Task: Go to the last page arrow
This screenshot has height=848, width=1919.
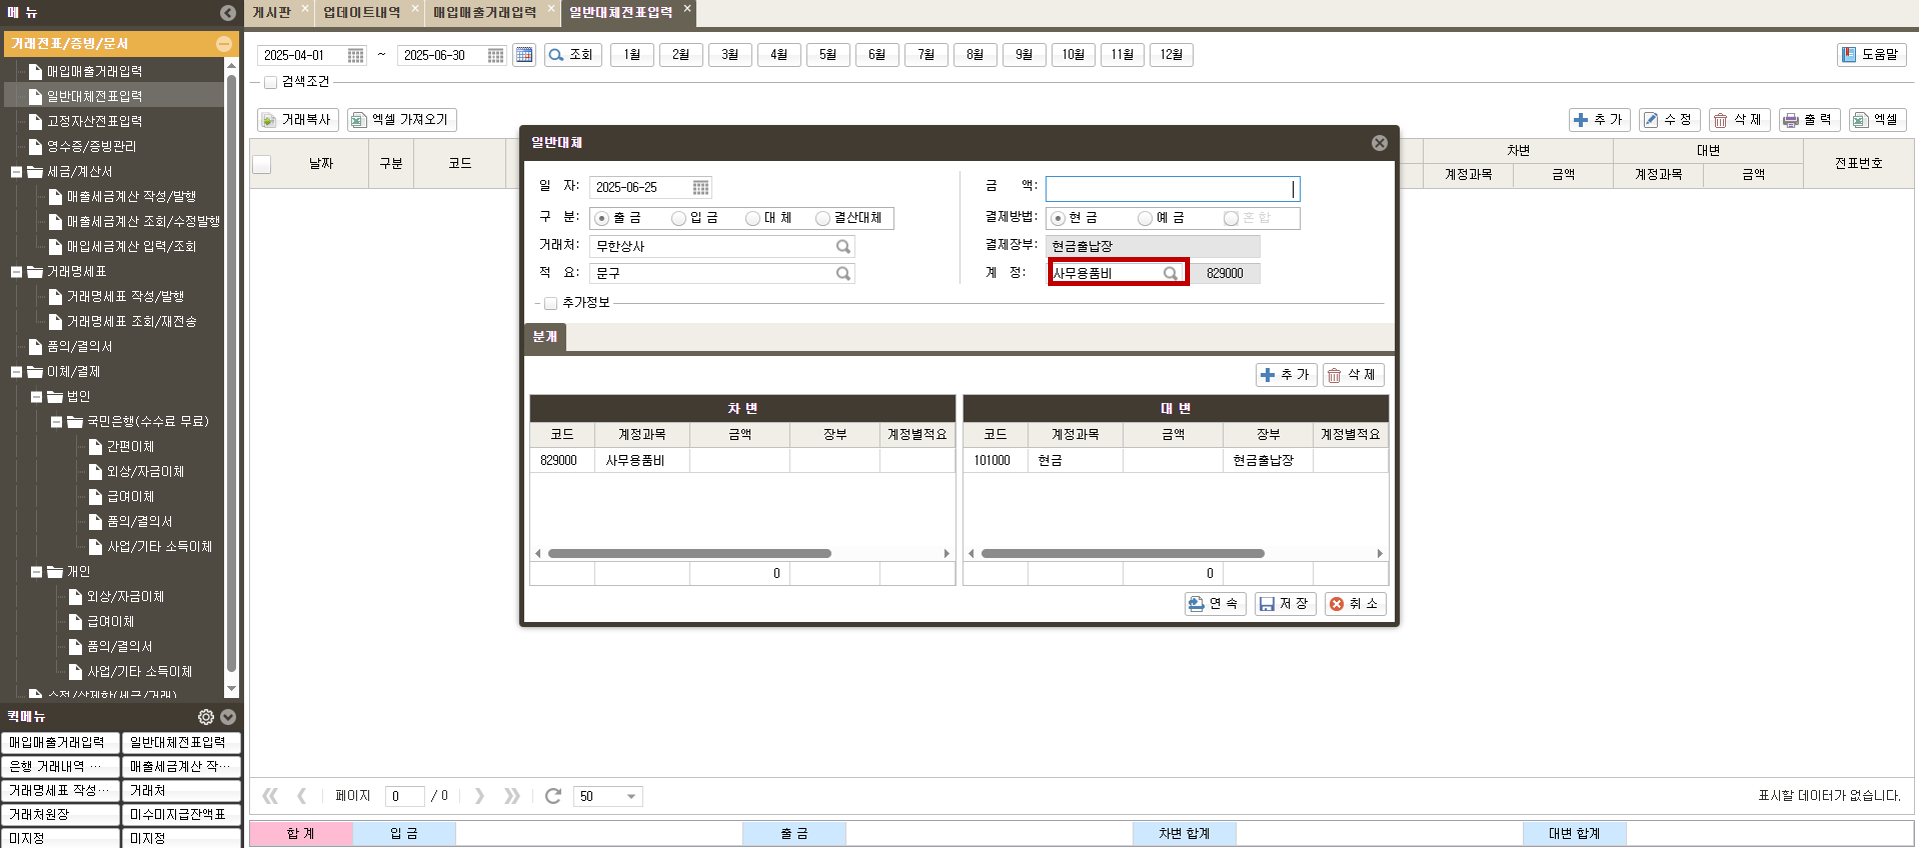Action: tap(512, 796)
